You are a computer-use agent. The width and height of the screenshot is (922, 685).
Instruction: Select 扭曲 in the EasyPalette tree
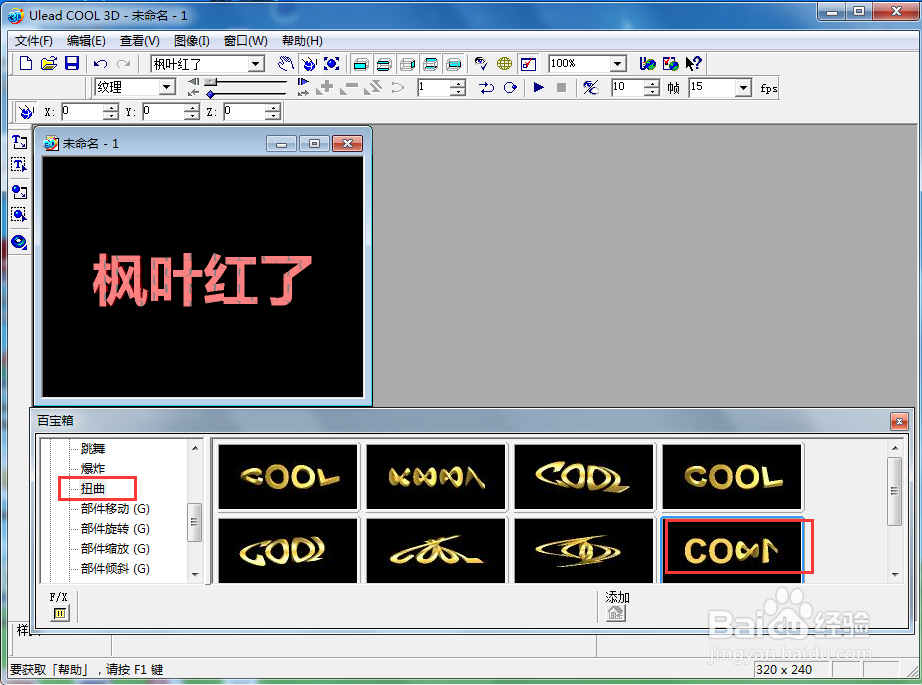[x=93, y=489]
